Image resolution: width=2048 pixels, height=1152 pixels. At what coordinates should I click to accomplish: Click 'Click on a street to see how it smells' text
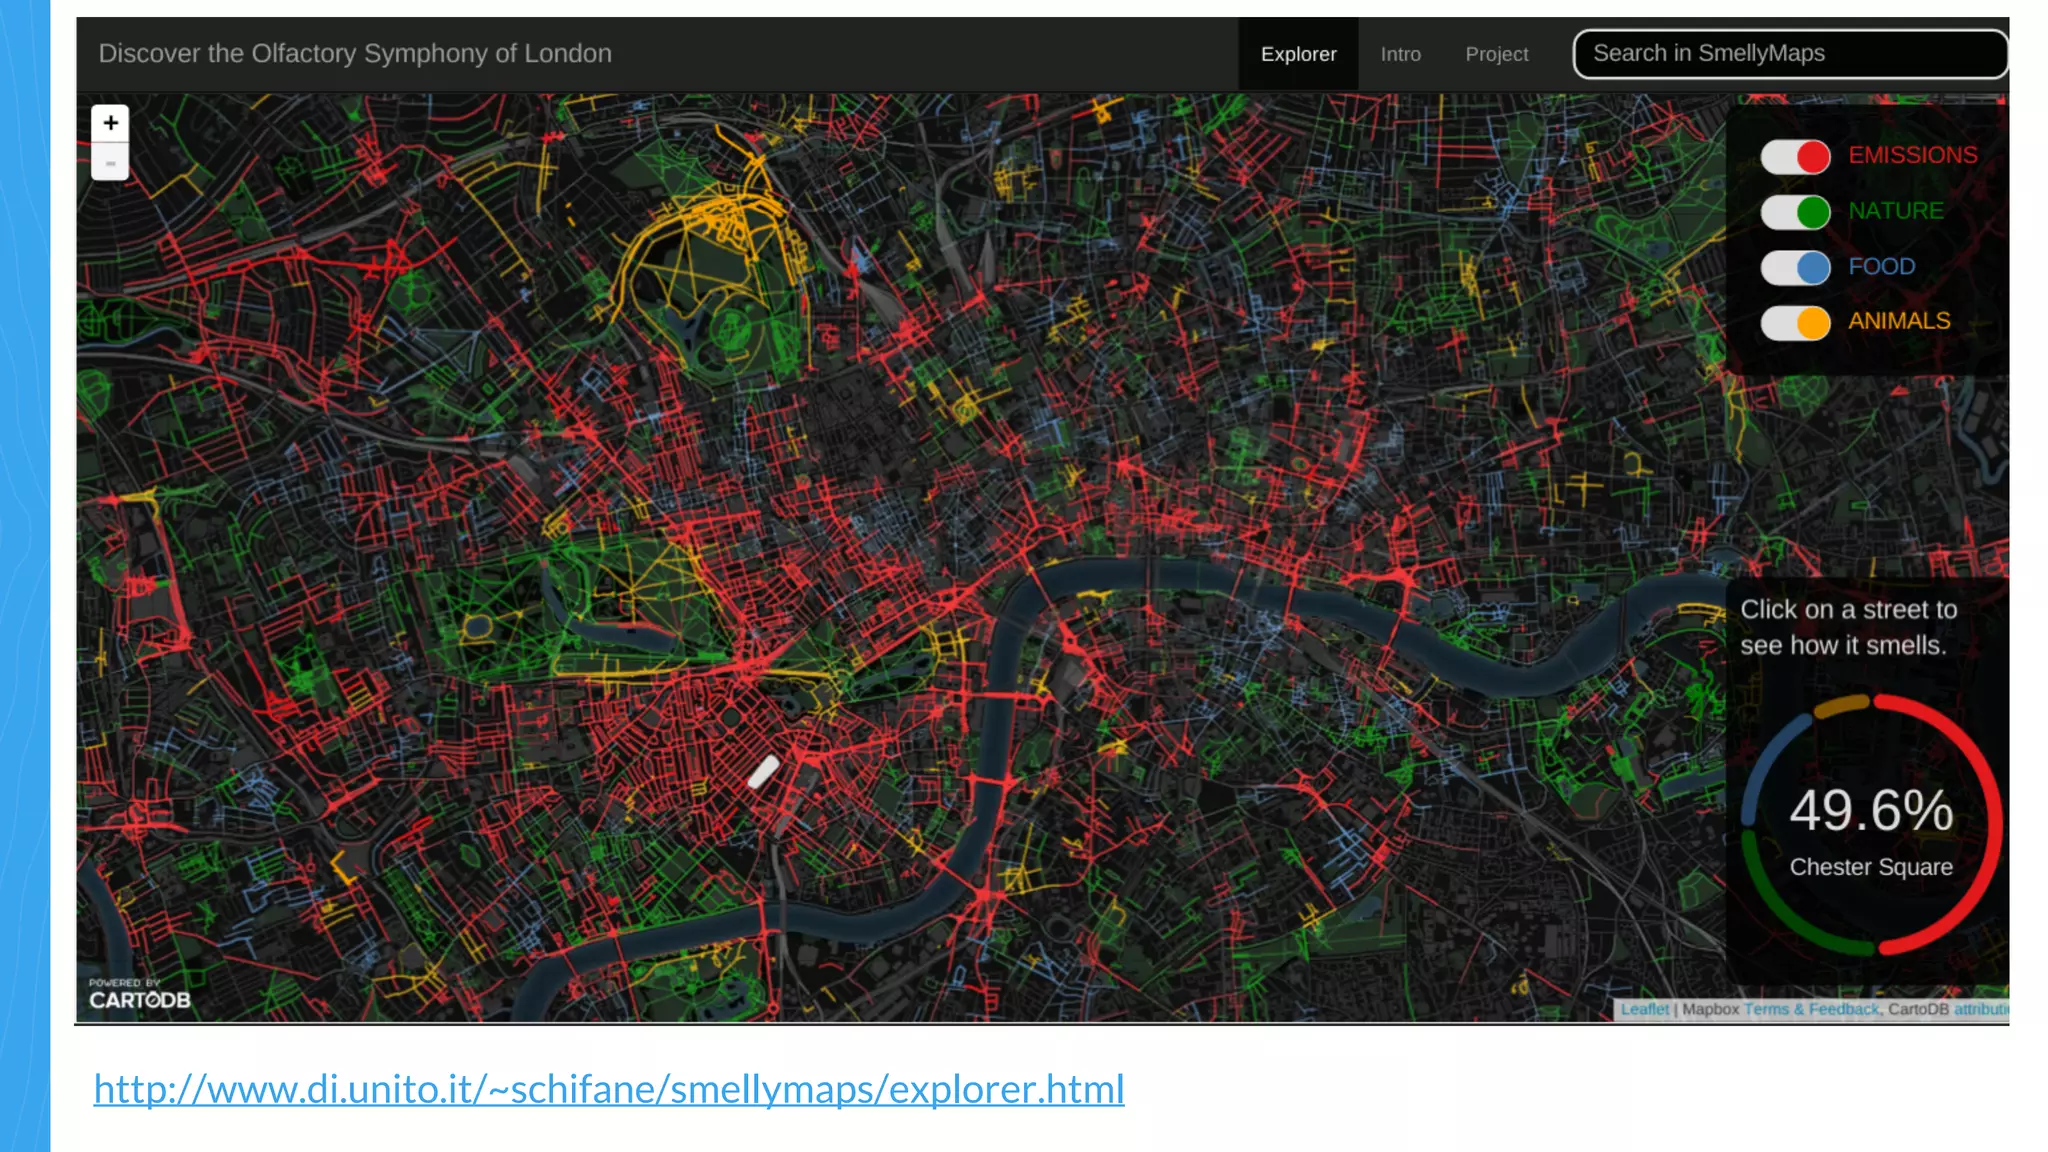[1848, 627]
